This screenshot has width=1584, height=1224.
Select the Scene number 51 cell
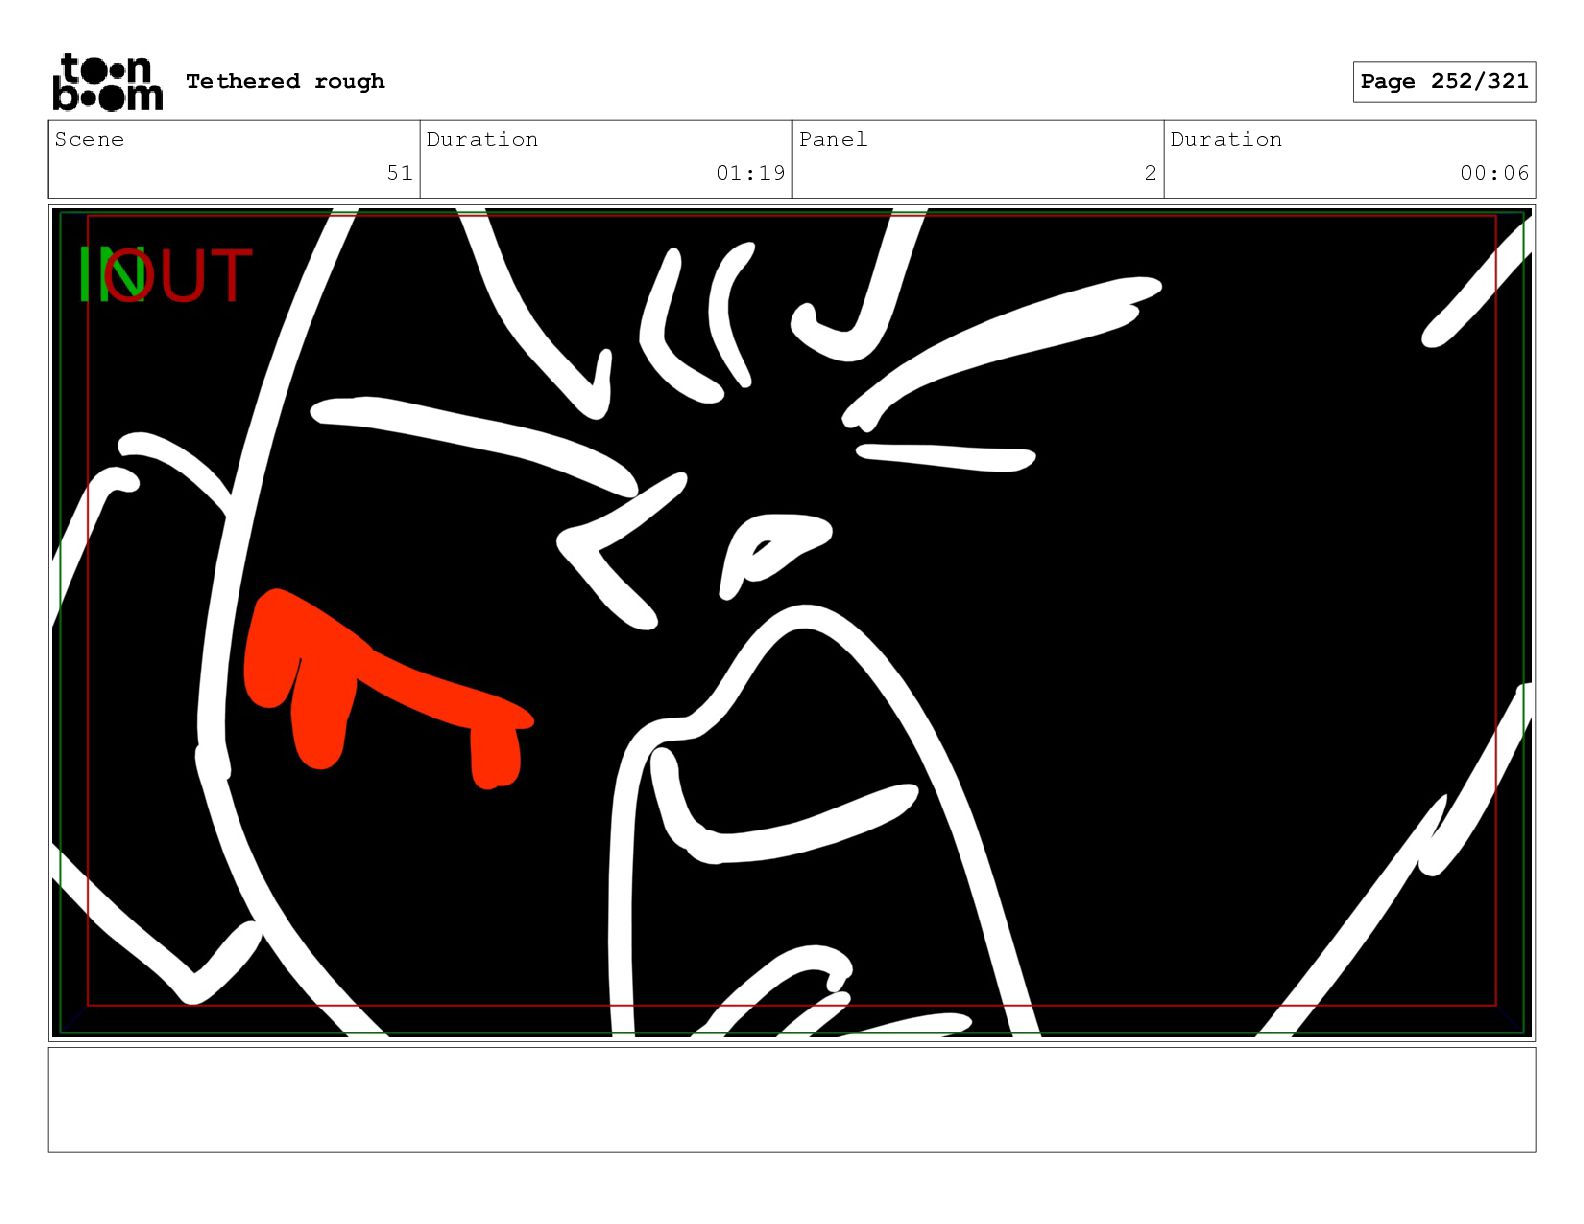click(x=234, y=160)
